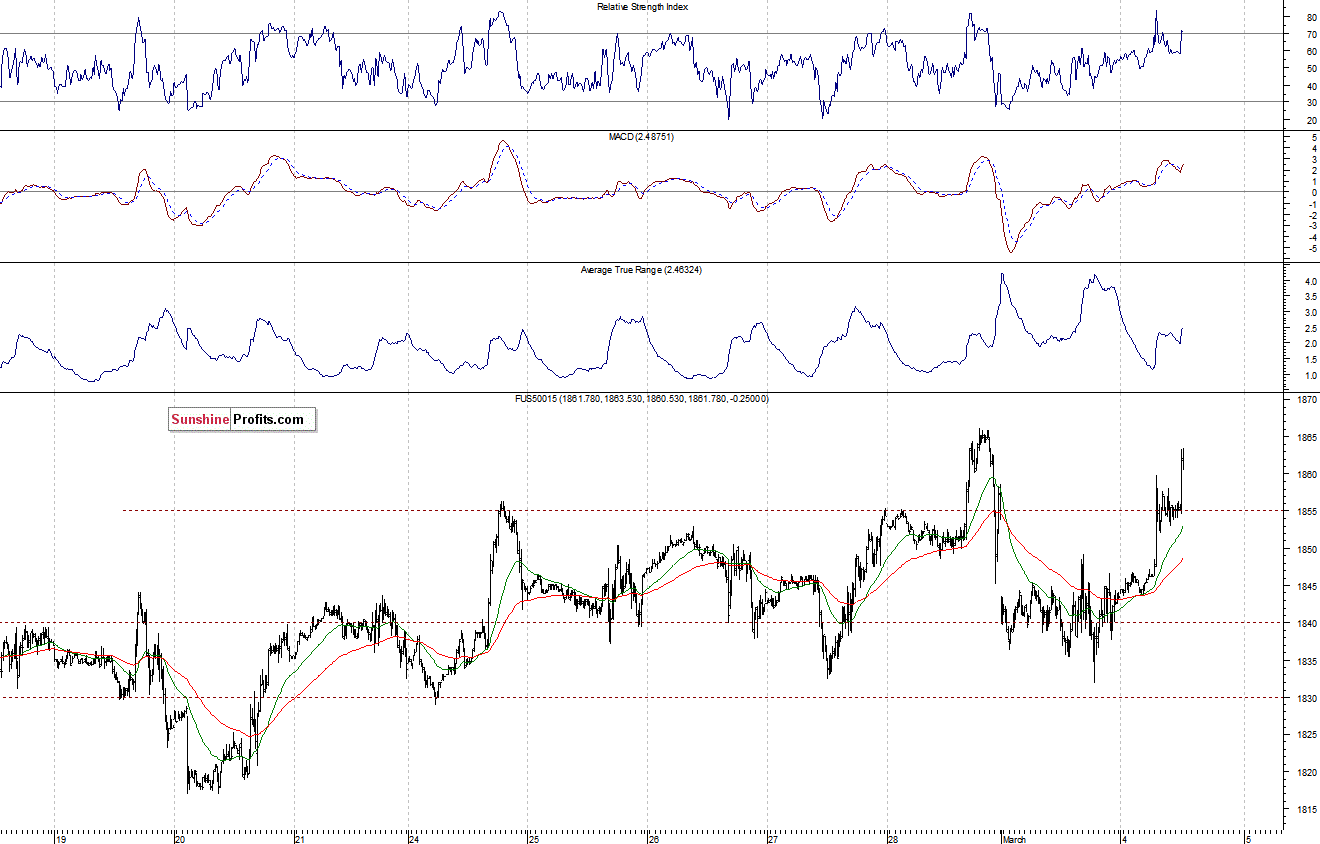The width and height of the screenshot is (1320, 844).
Task: Click the 24 label on date axis
Action: (x=415, y=838)
